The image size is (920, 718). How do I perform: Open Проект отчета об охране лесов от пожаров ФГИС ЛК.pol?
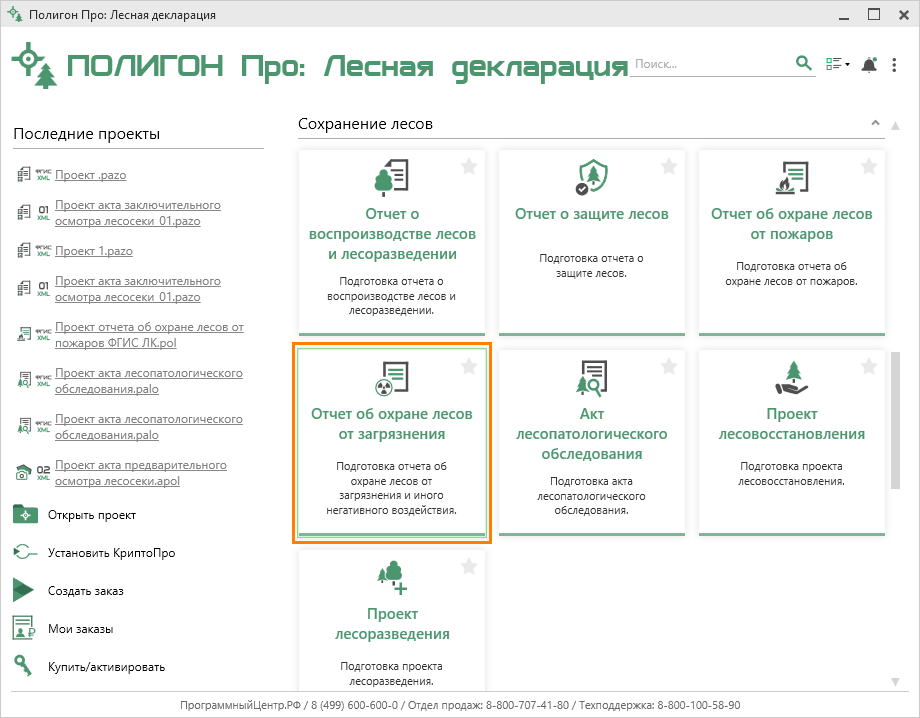149,334
